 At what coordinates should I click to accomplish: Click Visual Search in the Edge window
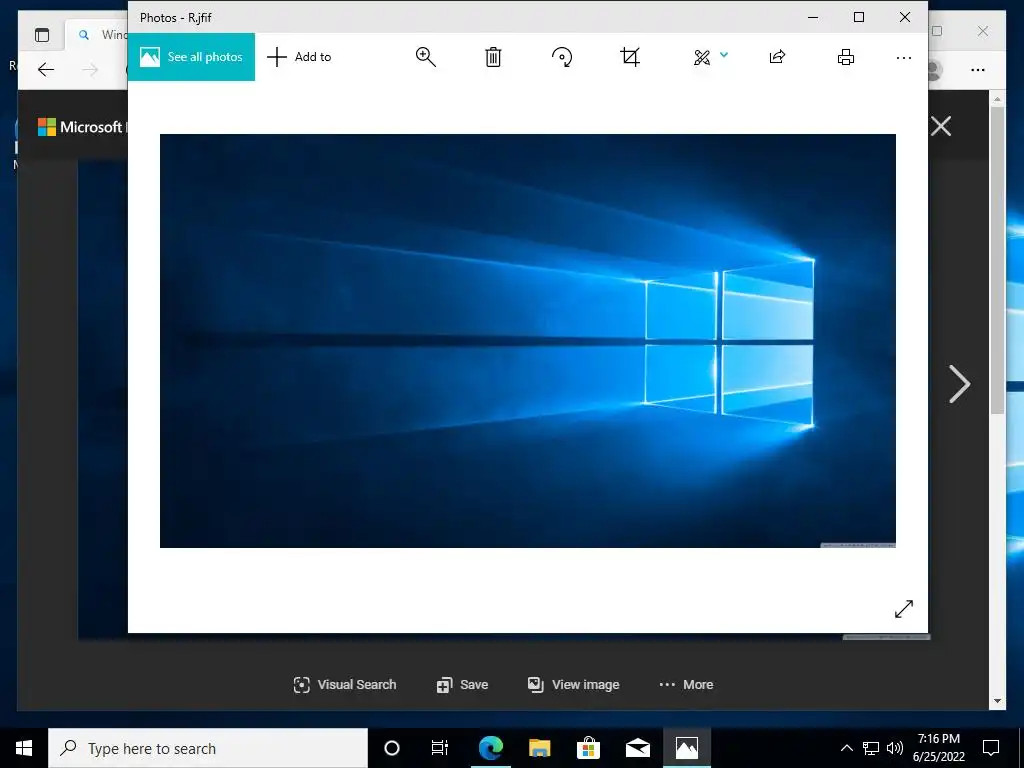pos(345,684)
